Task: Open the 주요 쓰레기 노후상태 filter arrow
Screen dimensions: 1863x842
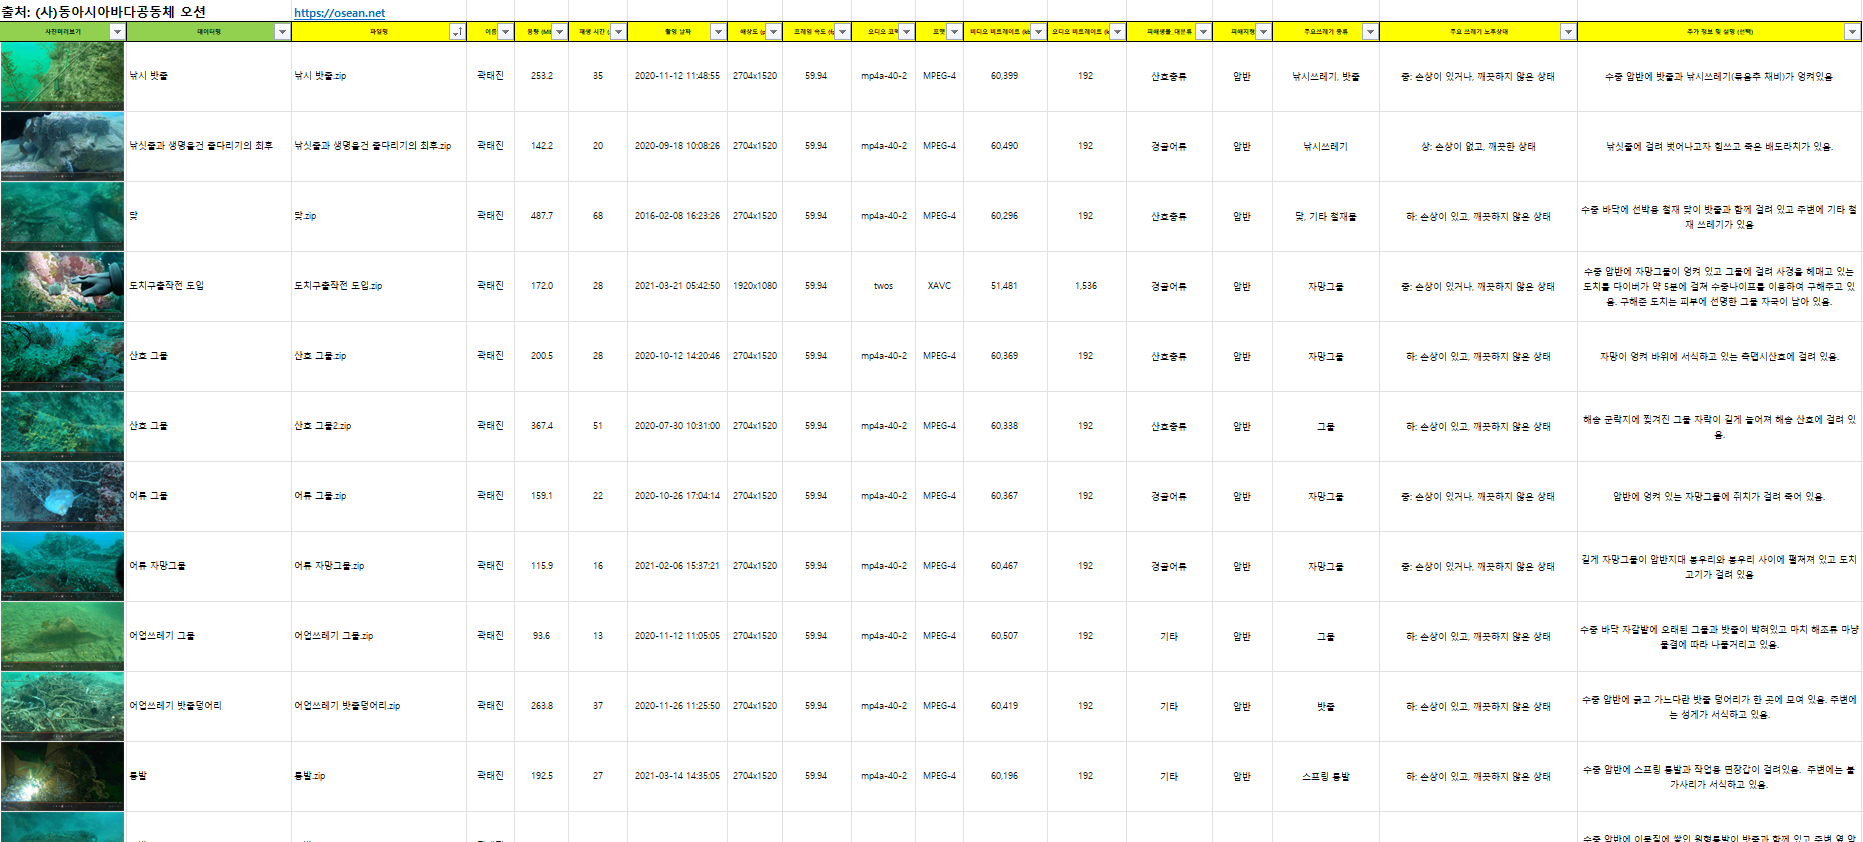Action: coord(1567,32)
